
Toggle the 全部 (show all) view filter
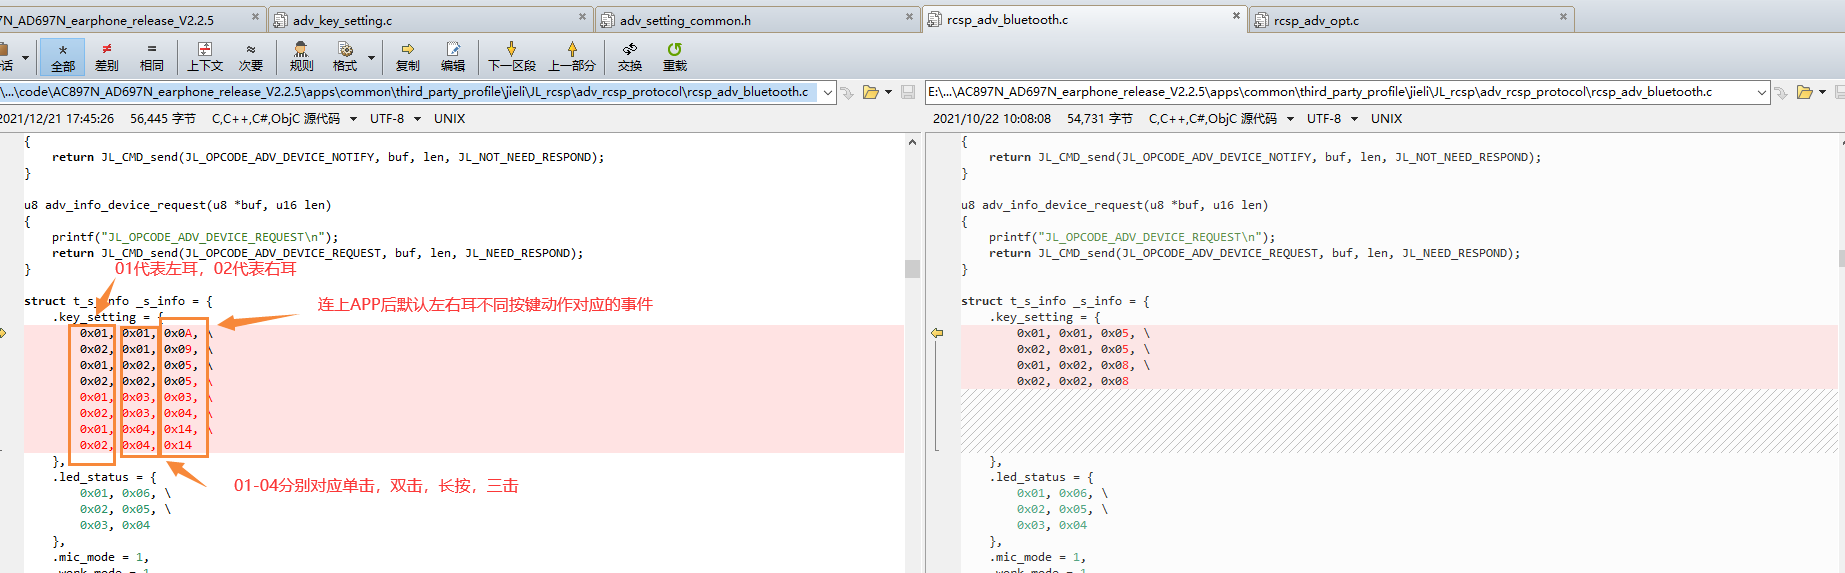tap(63, 57)
